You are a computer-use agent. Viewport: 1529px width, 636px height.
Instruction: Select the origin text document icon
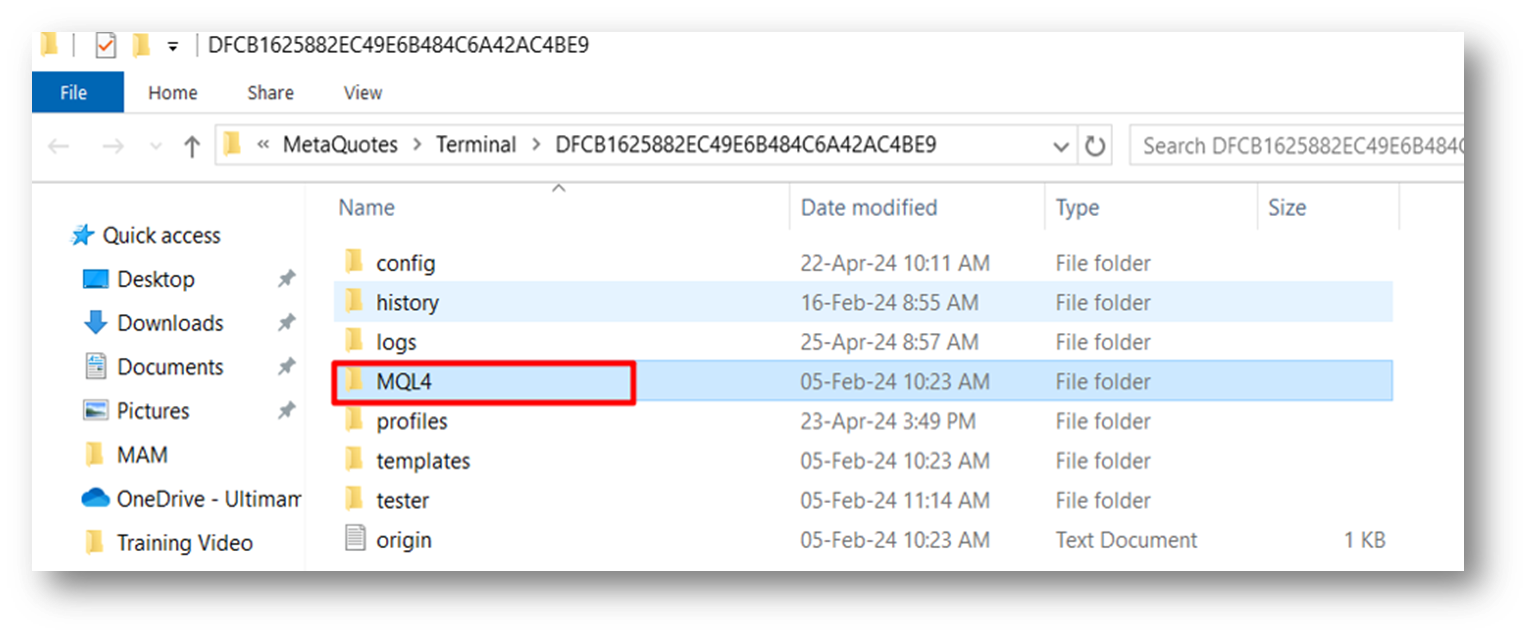tap(355, 539)
